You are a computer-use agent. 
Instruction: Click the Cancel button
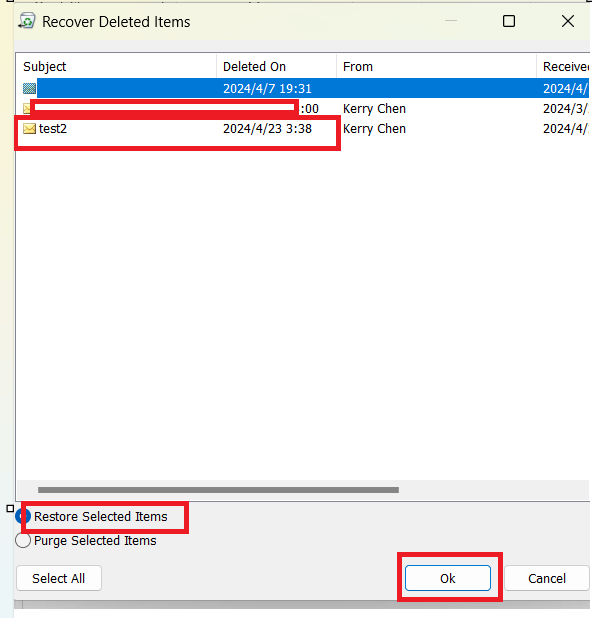click(547, 578)
